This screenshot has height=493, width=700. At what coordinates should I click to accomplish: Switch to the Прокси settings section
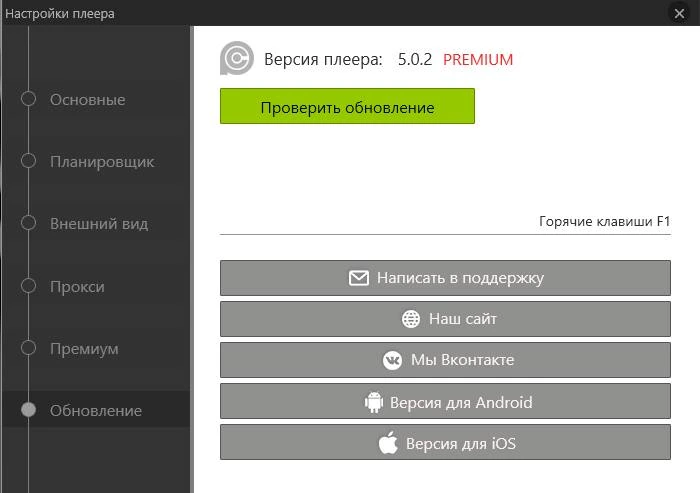[x=77, y=286]
